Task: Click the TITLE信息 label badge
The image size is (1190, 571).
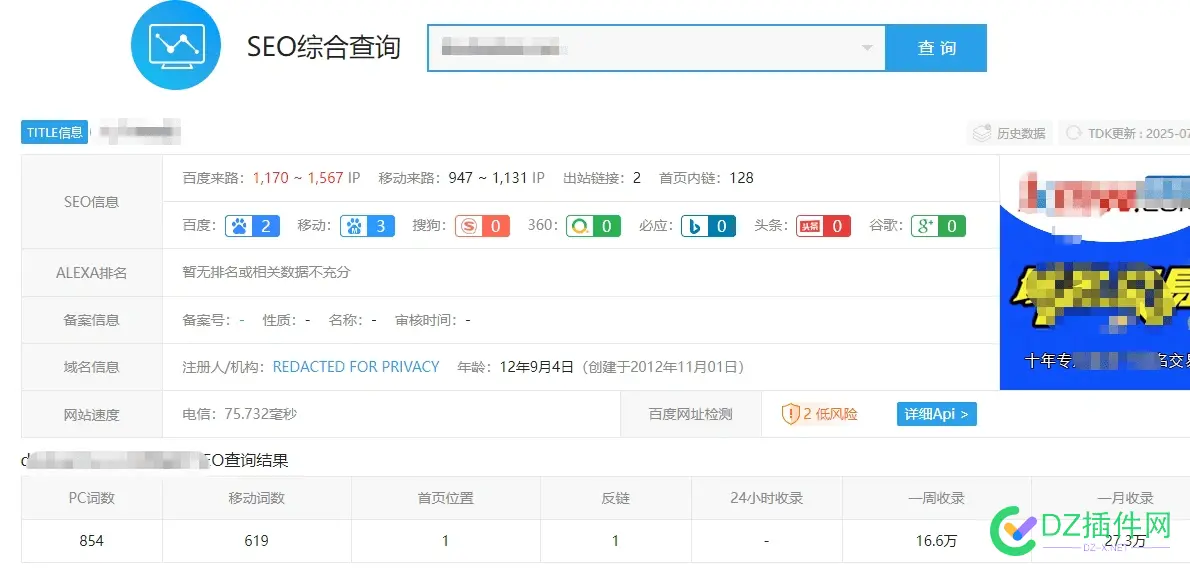Action: (55, 132)
